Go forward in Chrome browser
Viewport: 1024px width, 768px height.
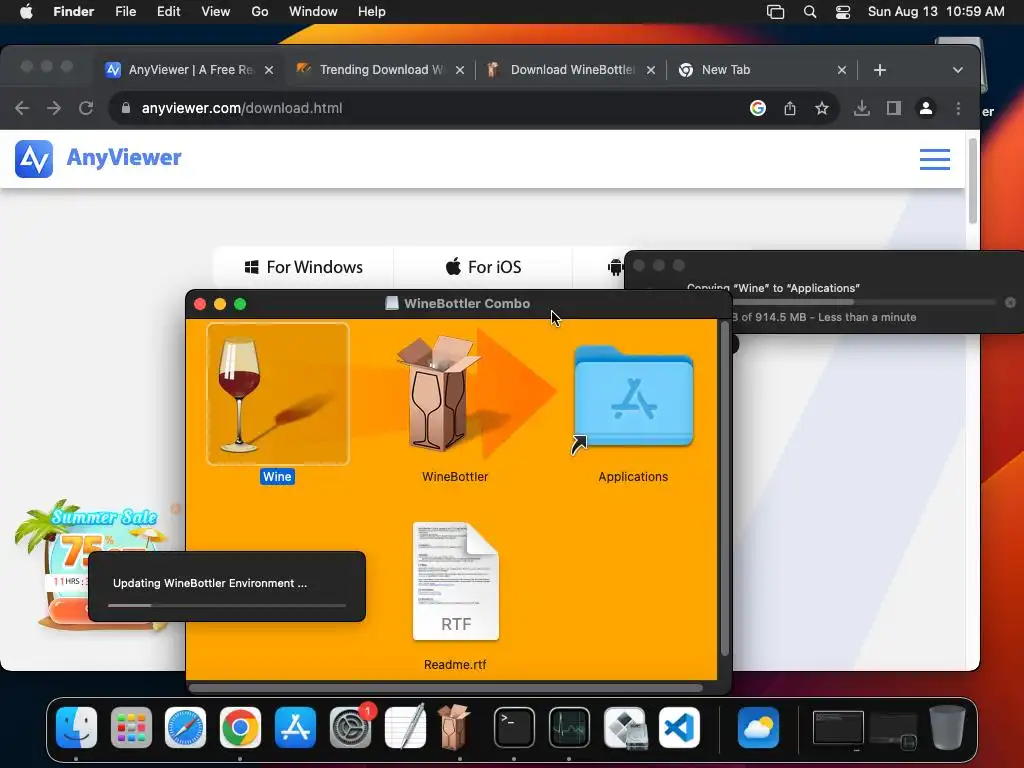(x=54, y=108)
